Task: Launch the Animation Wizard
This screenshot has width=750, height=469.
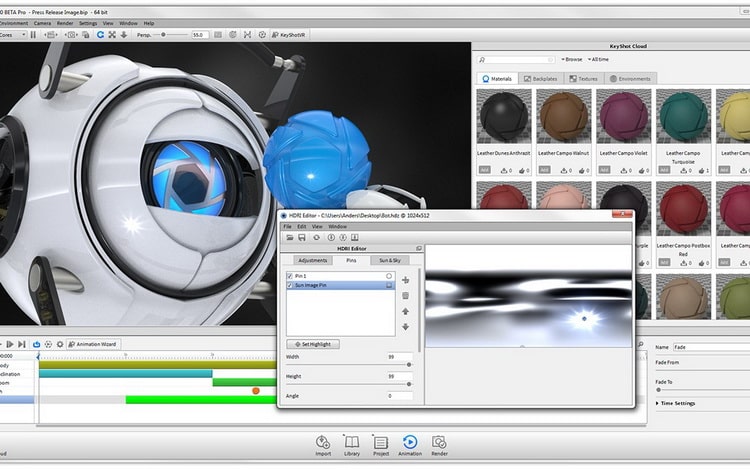Action: 93,344
